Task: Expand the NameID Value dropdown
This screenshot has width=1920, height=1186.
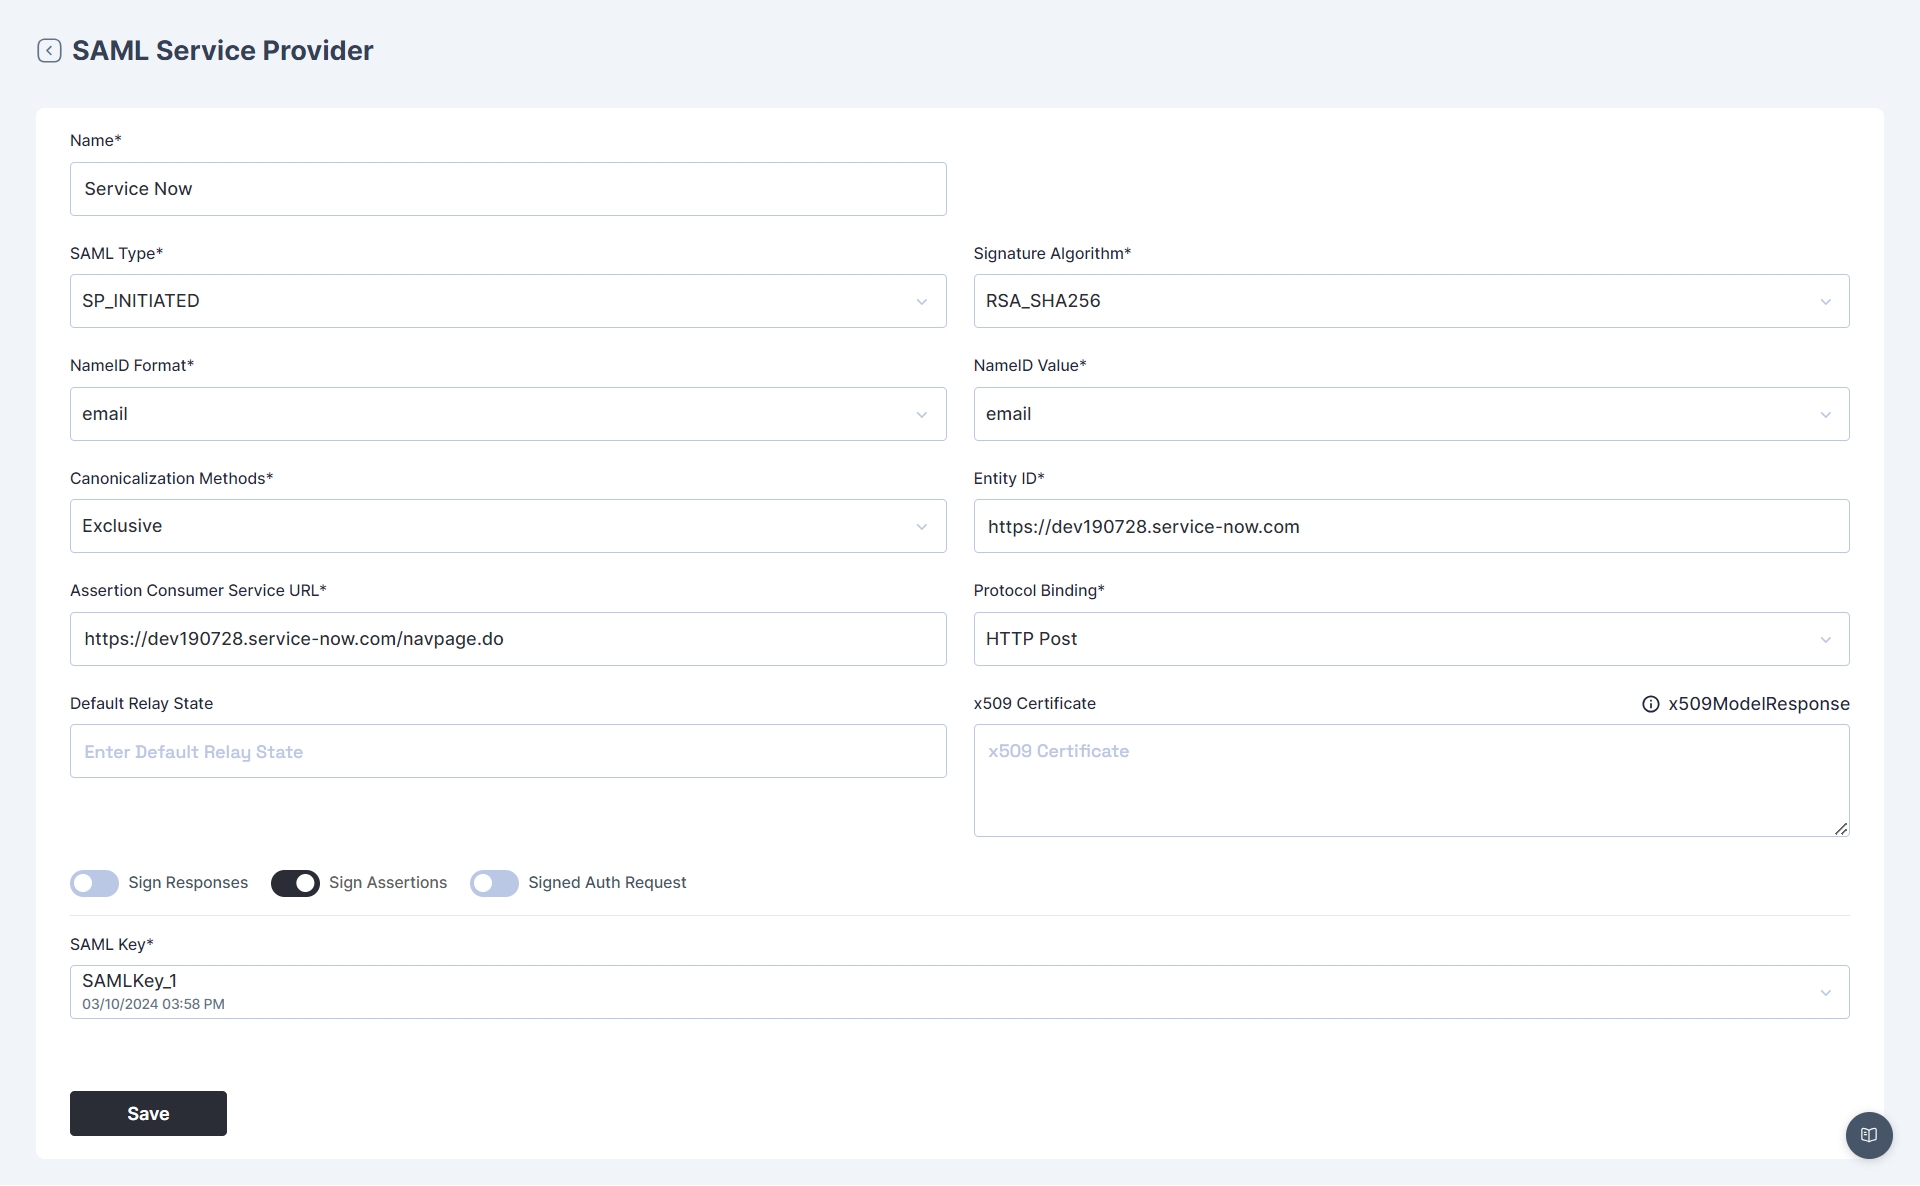Action: click(1410, 414)
